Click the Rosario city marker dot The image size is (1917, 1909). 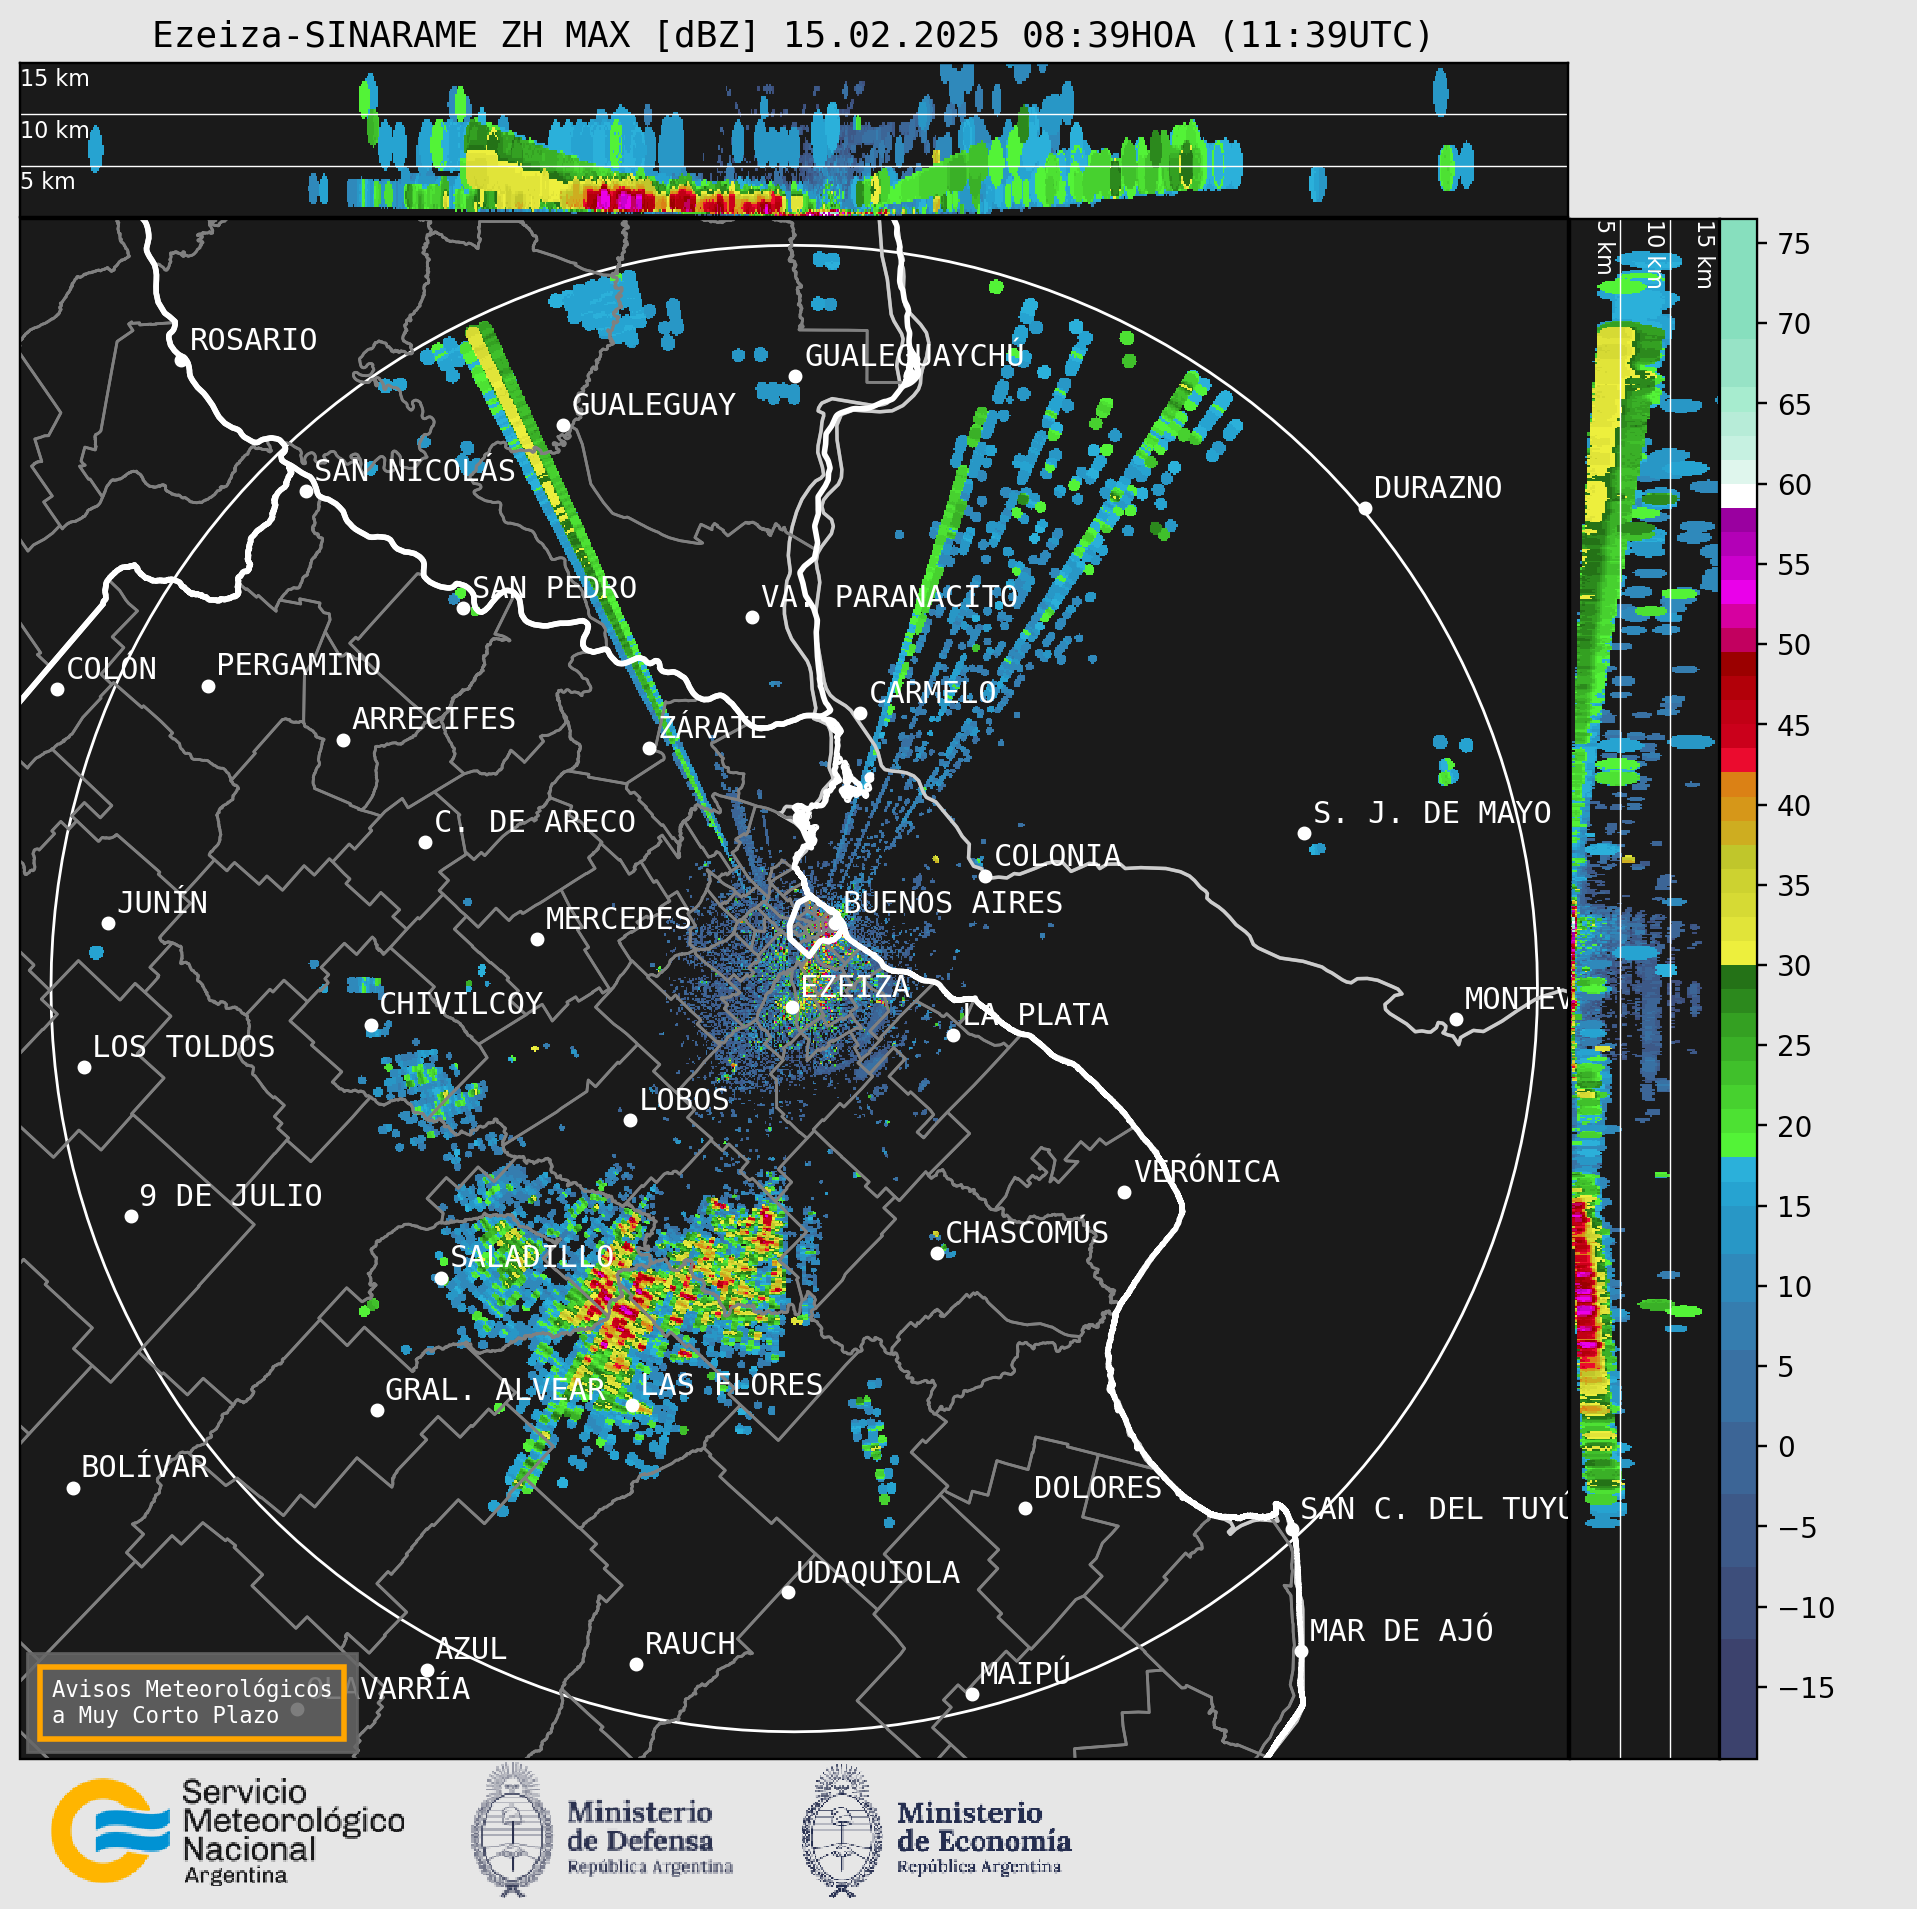[181, 360]
